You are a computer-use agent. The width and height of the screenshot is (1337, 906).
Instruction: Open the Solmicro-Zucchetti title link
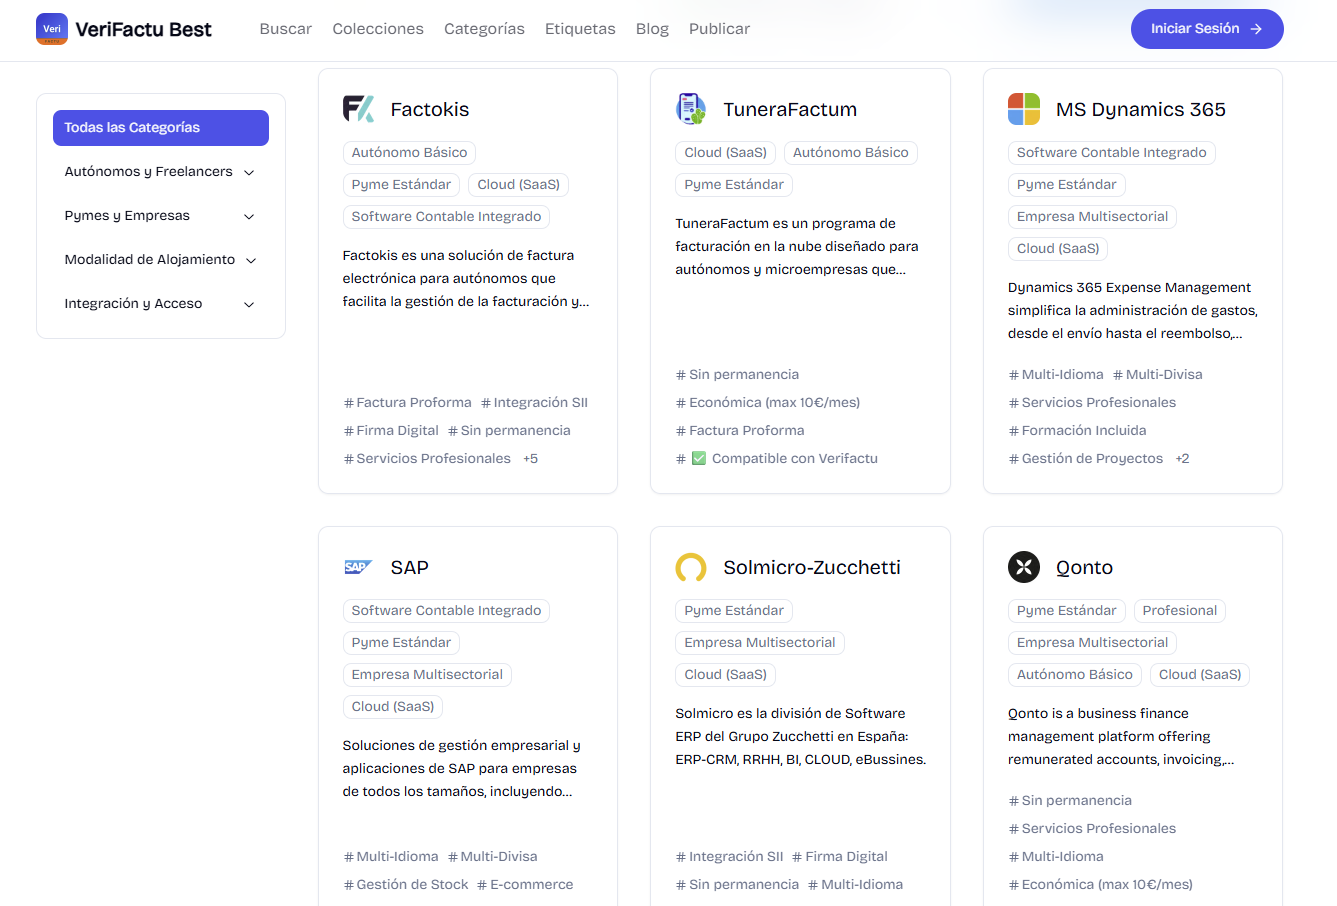click(x=812, y=567)
